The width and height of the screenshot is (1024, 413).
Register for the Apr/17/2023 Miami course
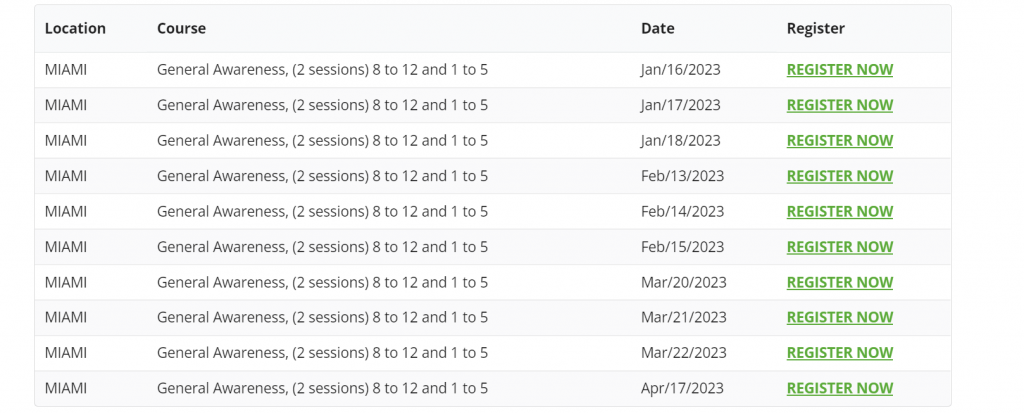point(839,388)
